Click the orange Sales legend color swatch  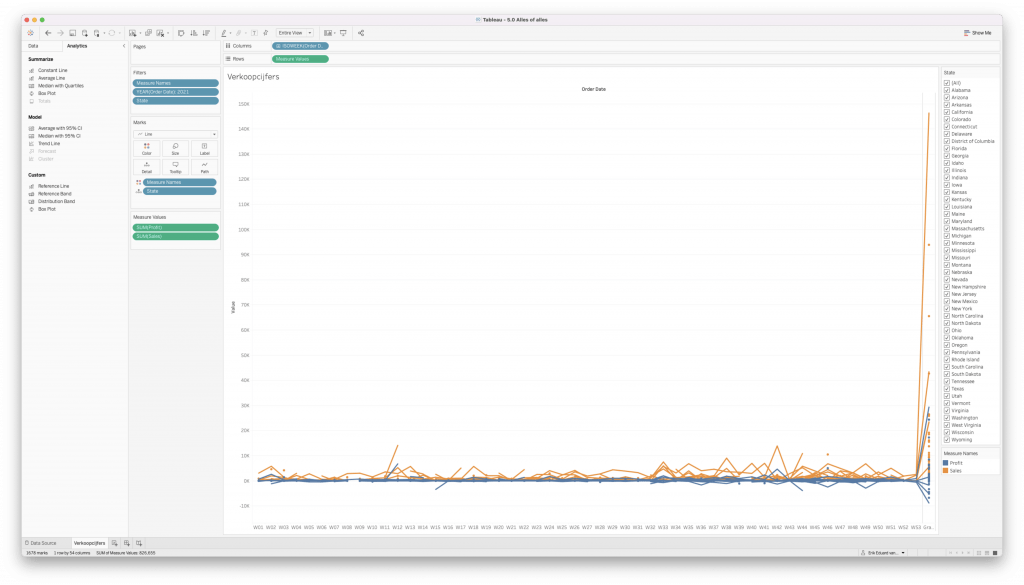[946, 470]
